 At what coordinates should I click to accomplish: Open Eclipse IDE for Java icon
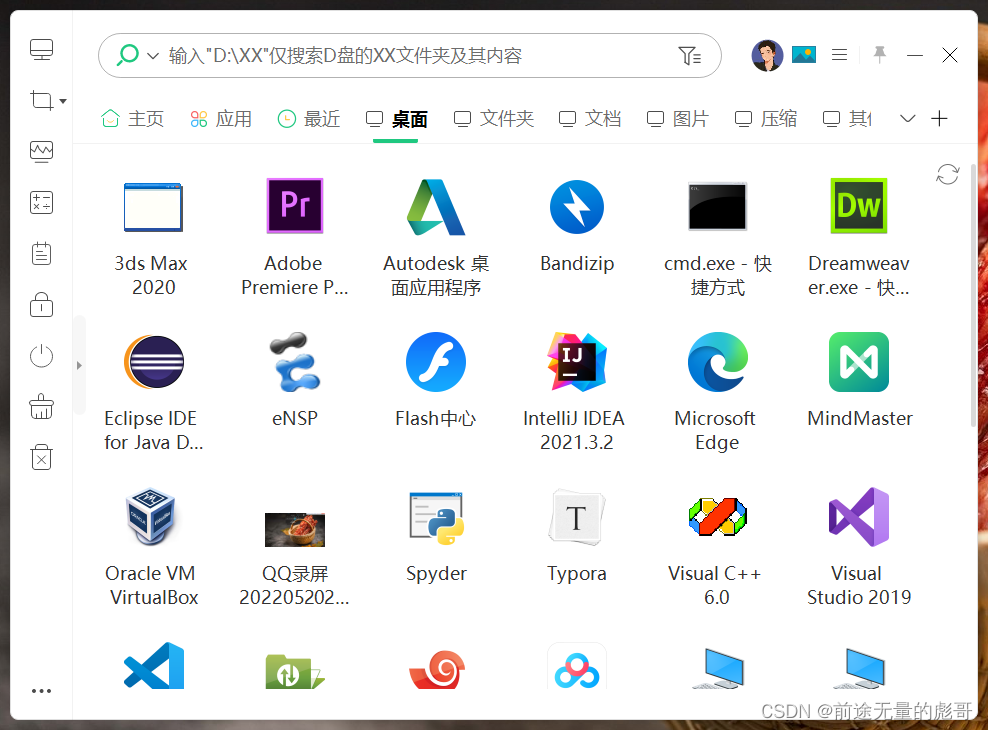click(153, 362)
